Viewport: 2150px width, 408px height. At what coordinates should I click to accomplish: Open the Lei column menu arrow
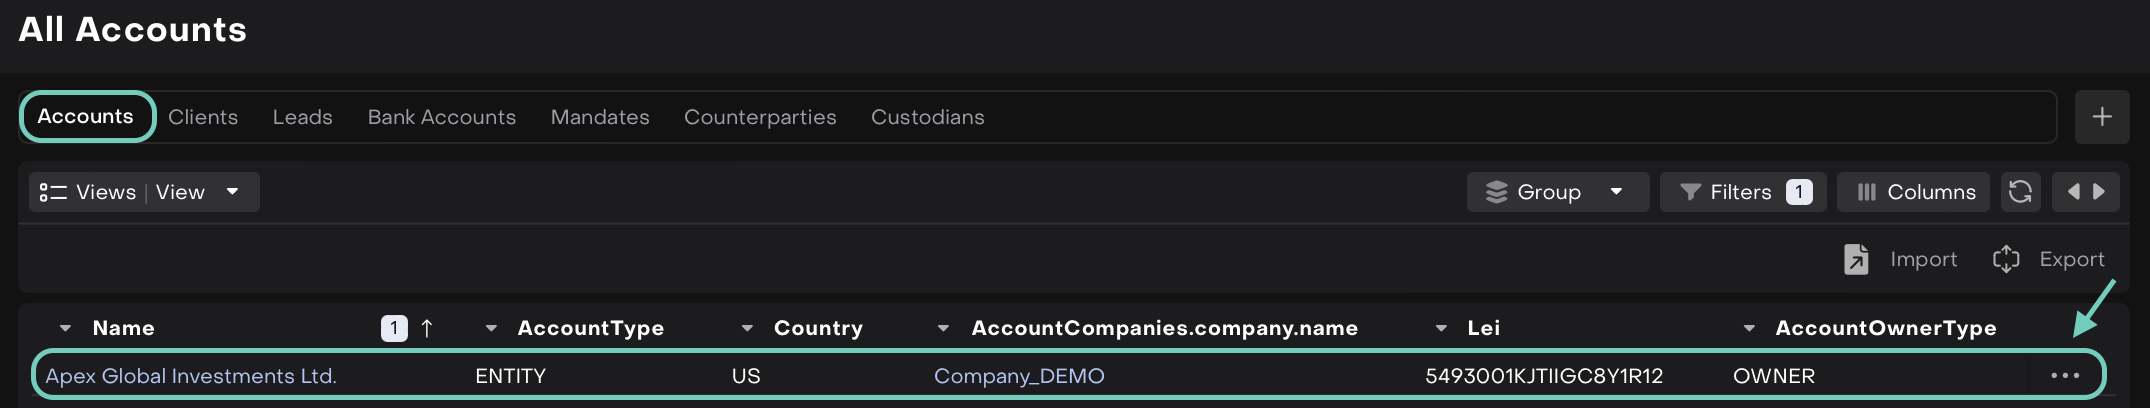tap(1441, 328)
